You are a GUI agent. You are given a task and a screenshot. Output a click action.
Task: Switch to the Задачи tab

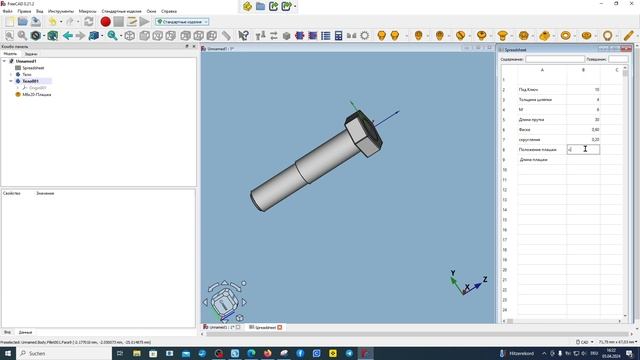coord(31,54)
